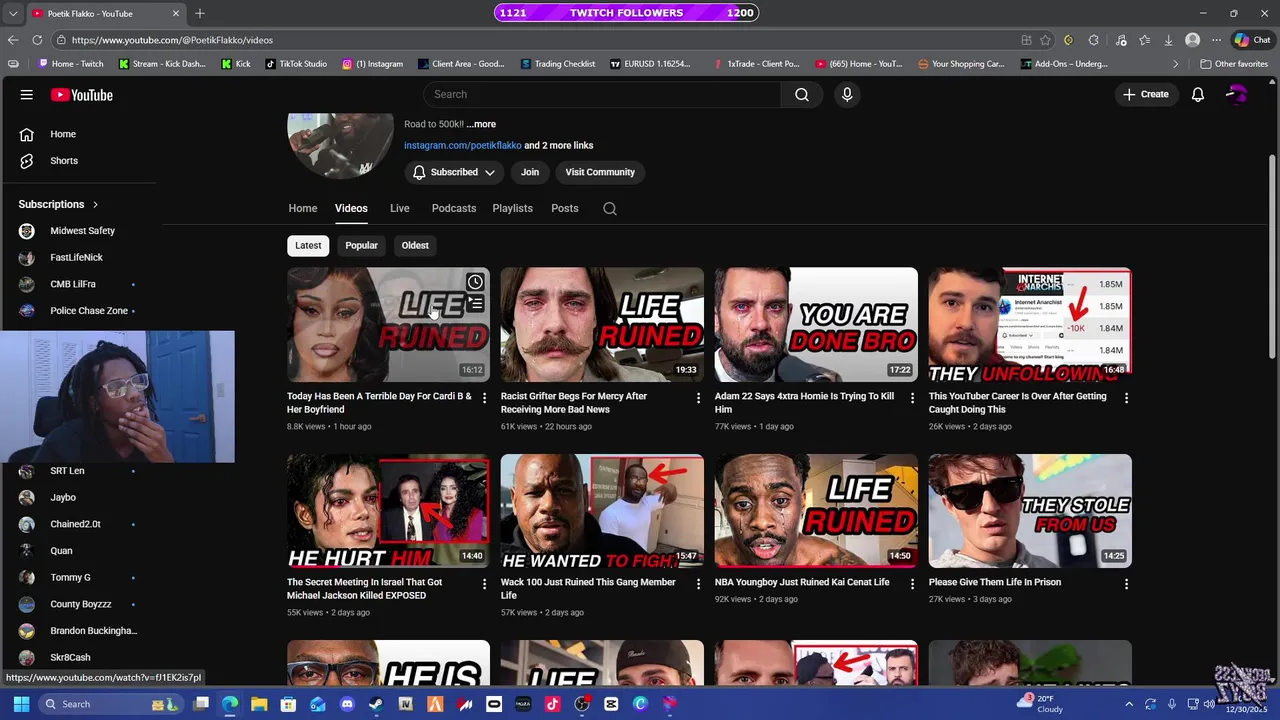The height and width of the screenshot is (720, 1280).
Task: Switch to the Podcasts tab
Action: (454, 208)
